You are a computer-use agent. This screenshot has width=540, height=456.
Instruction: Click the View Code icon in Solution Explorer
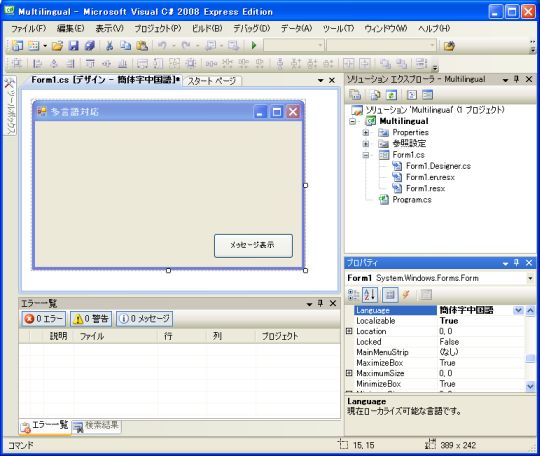(x=412, y=95)
